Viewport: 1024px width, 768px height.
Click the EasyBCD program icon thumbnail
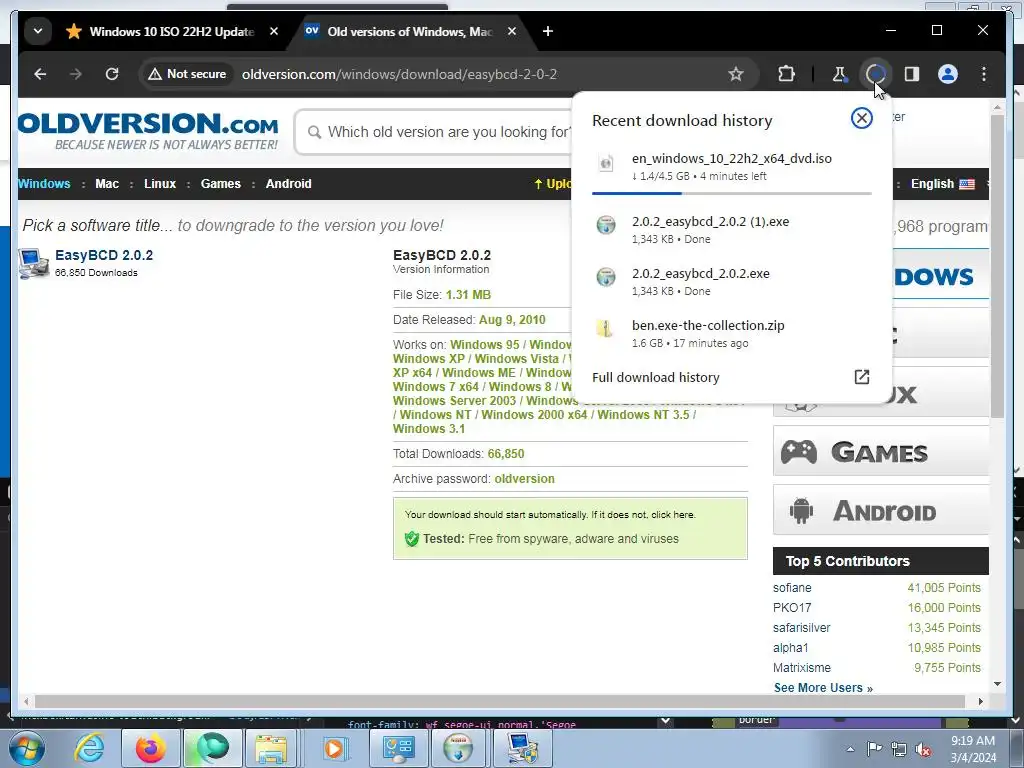33,263
